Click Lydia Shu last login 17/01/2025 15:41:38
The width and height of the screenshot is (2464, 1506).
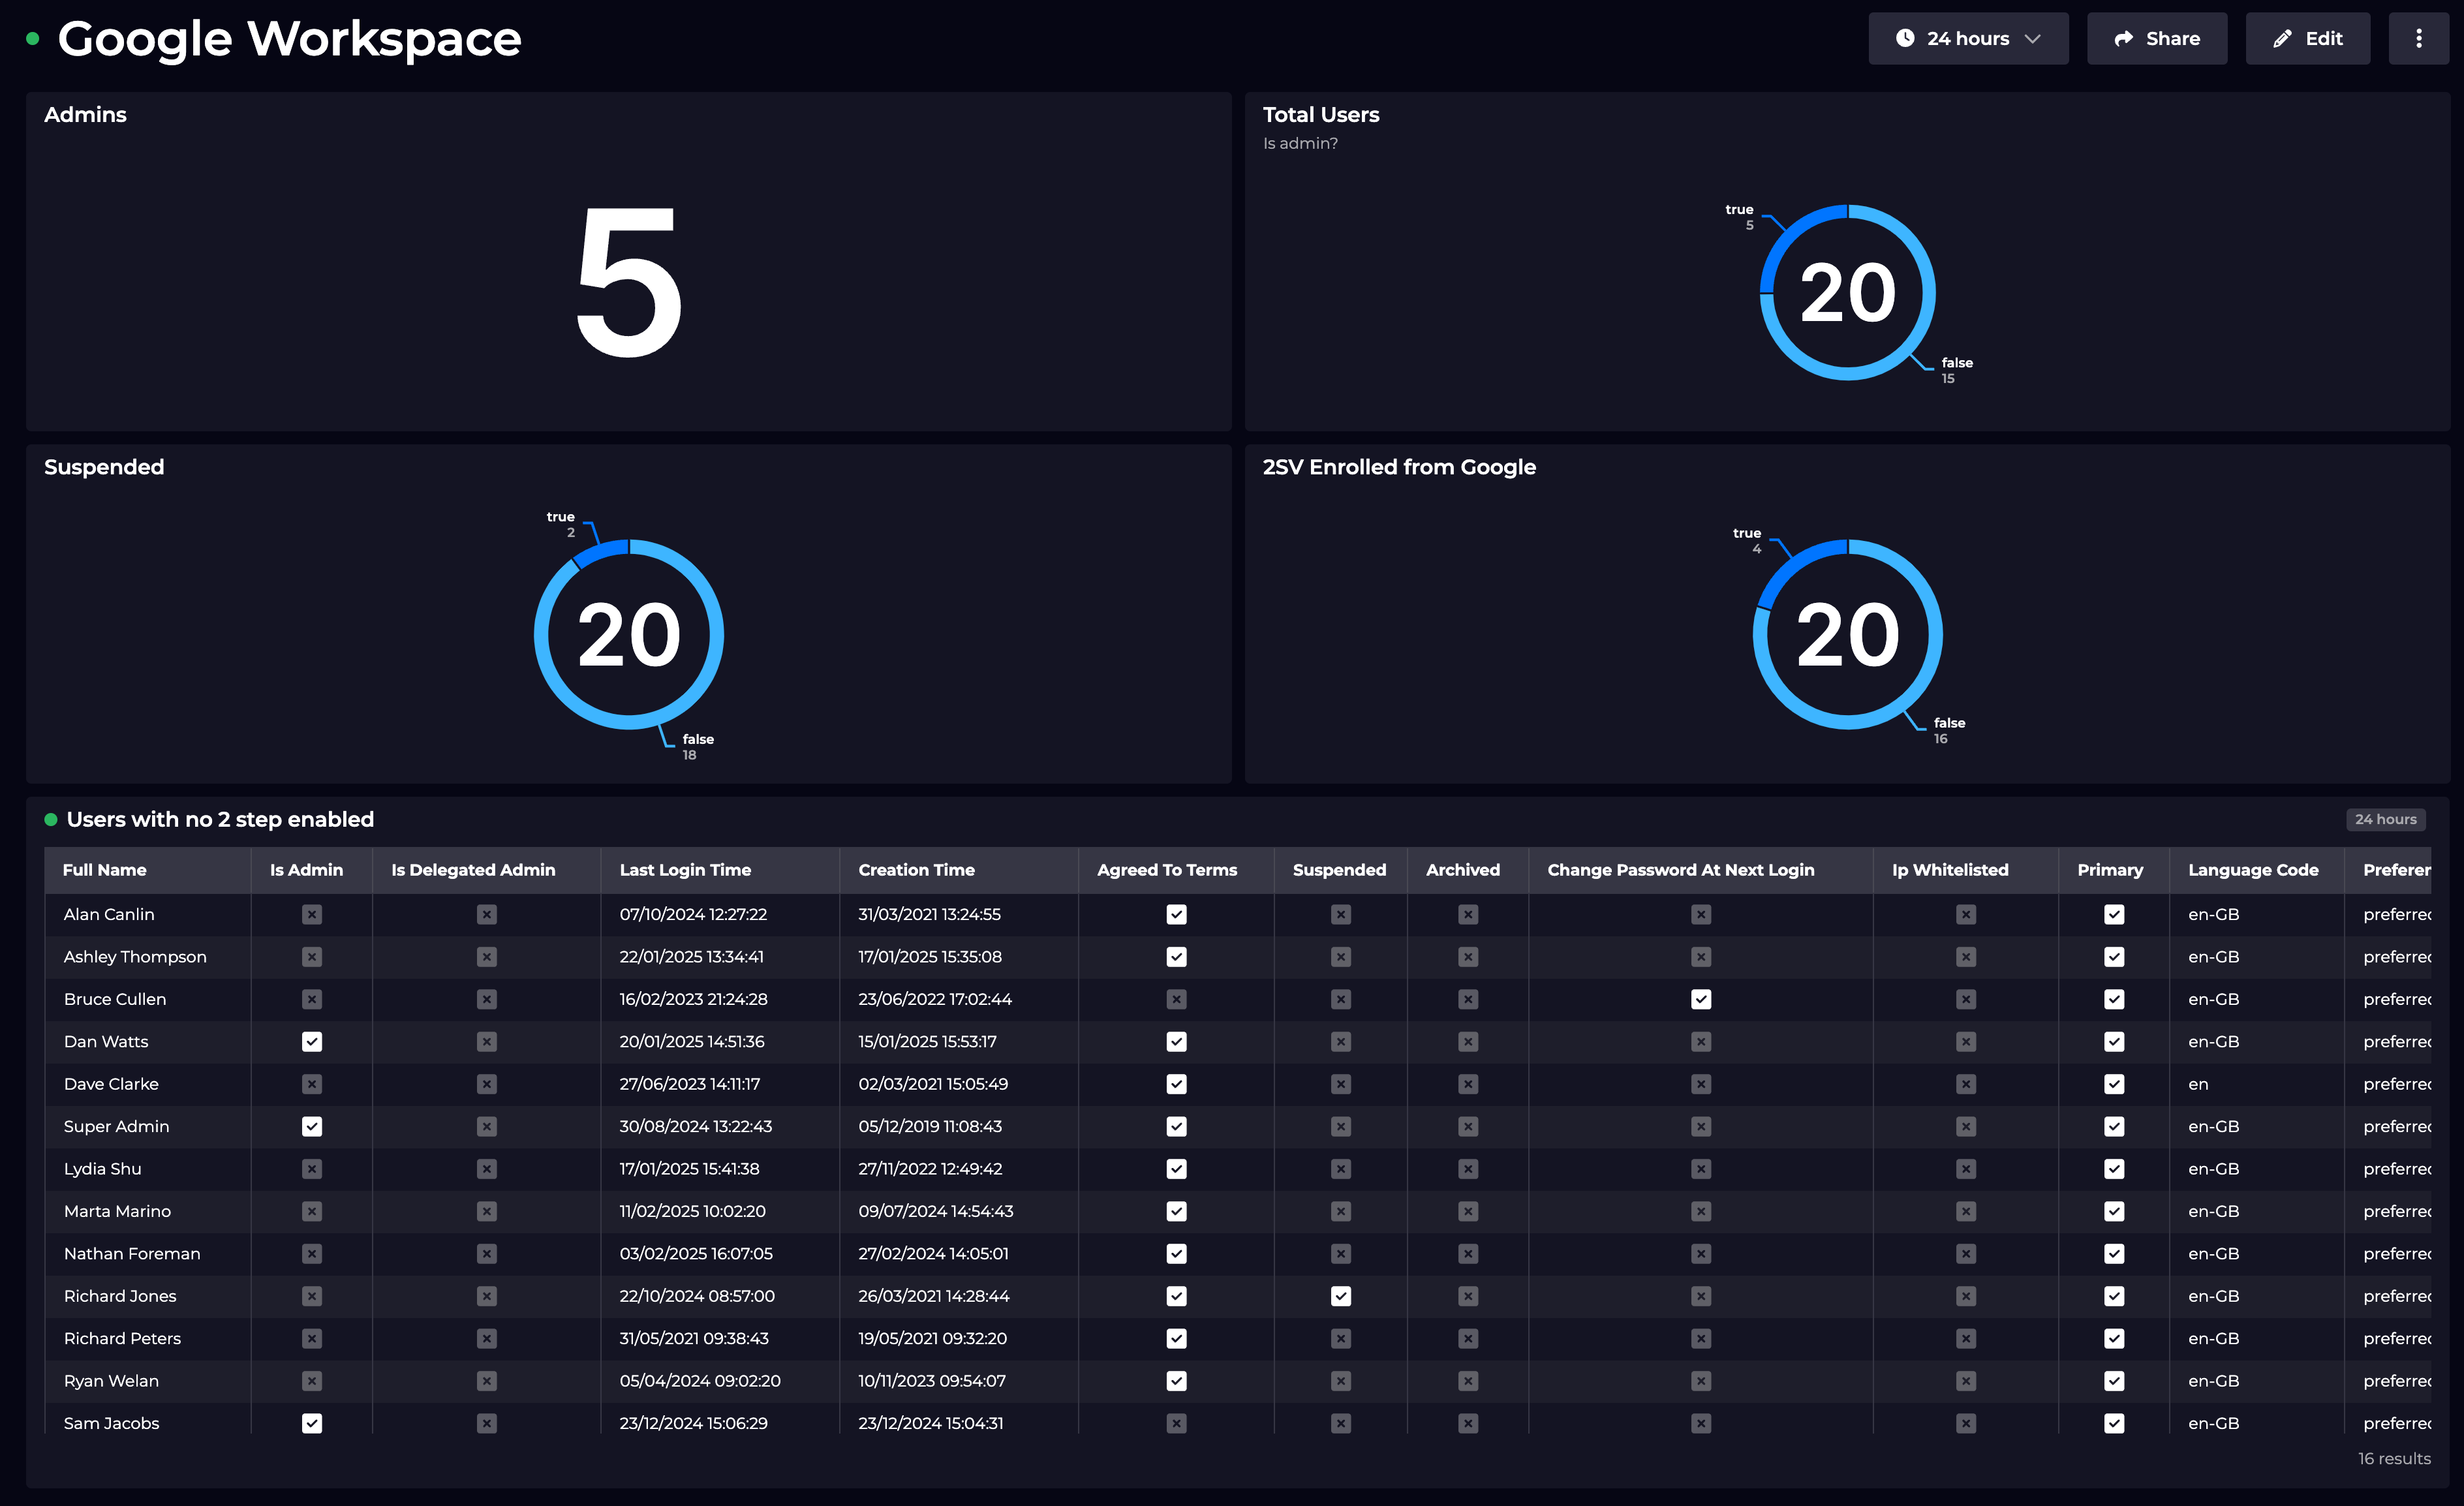point(689,1169)
